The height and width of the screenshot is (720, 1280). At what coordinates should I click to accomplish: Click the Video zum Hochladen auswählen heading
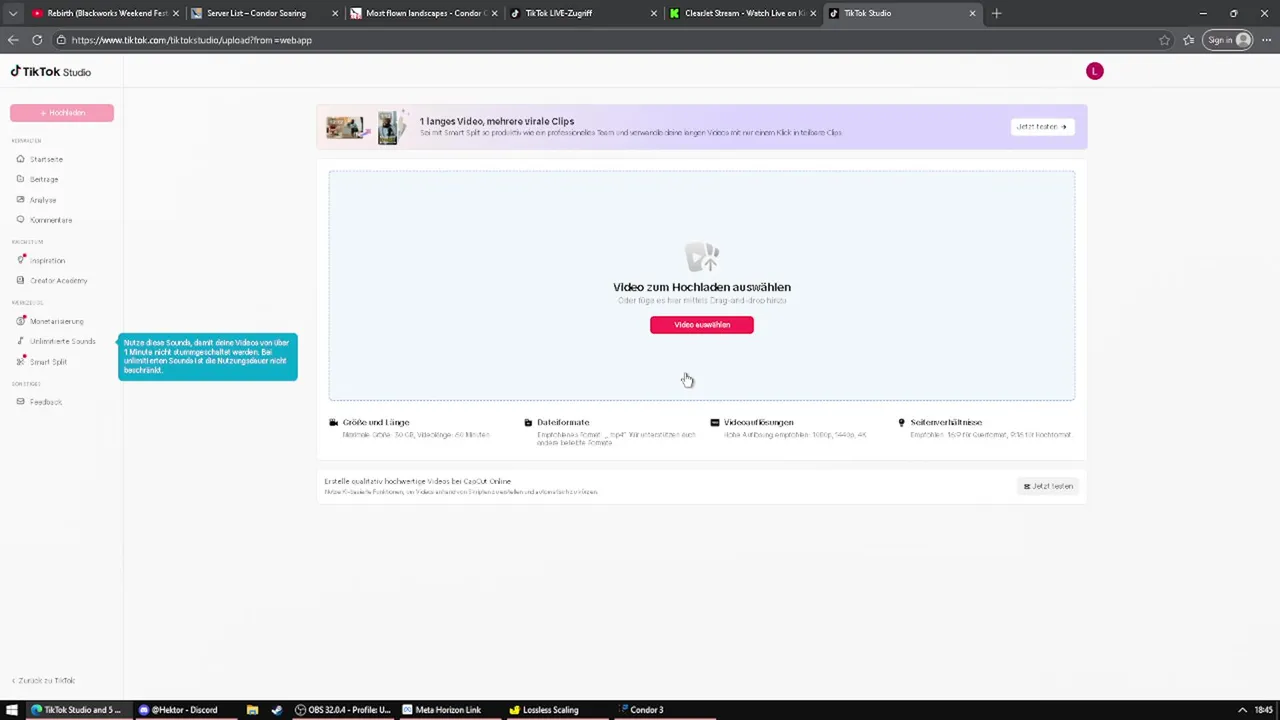pos(702,287)
